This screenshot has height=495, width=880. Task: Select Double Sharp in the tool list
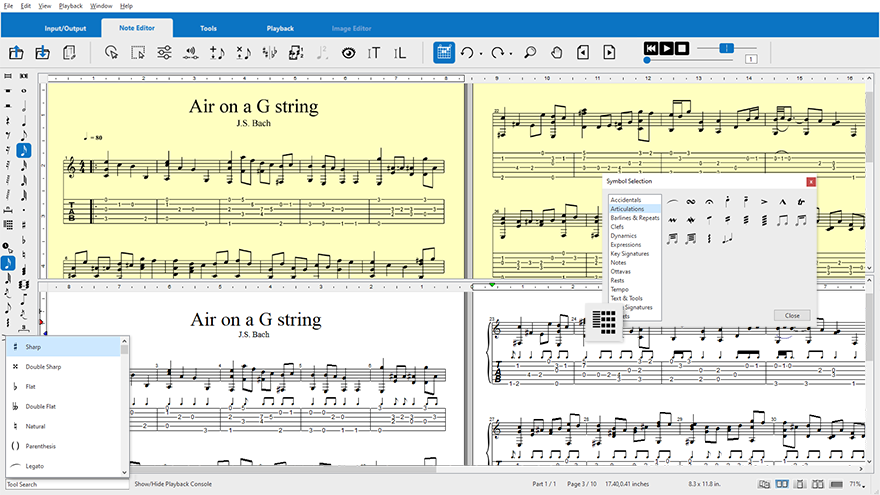point(63,366)
